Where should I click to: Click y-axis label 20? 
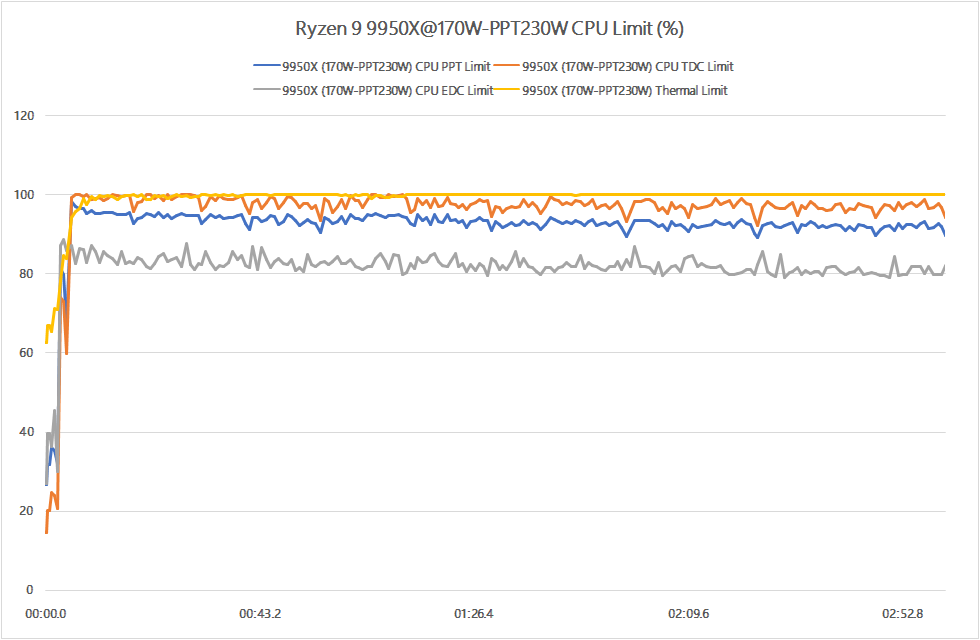click(26, 511)
